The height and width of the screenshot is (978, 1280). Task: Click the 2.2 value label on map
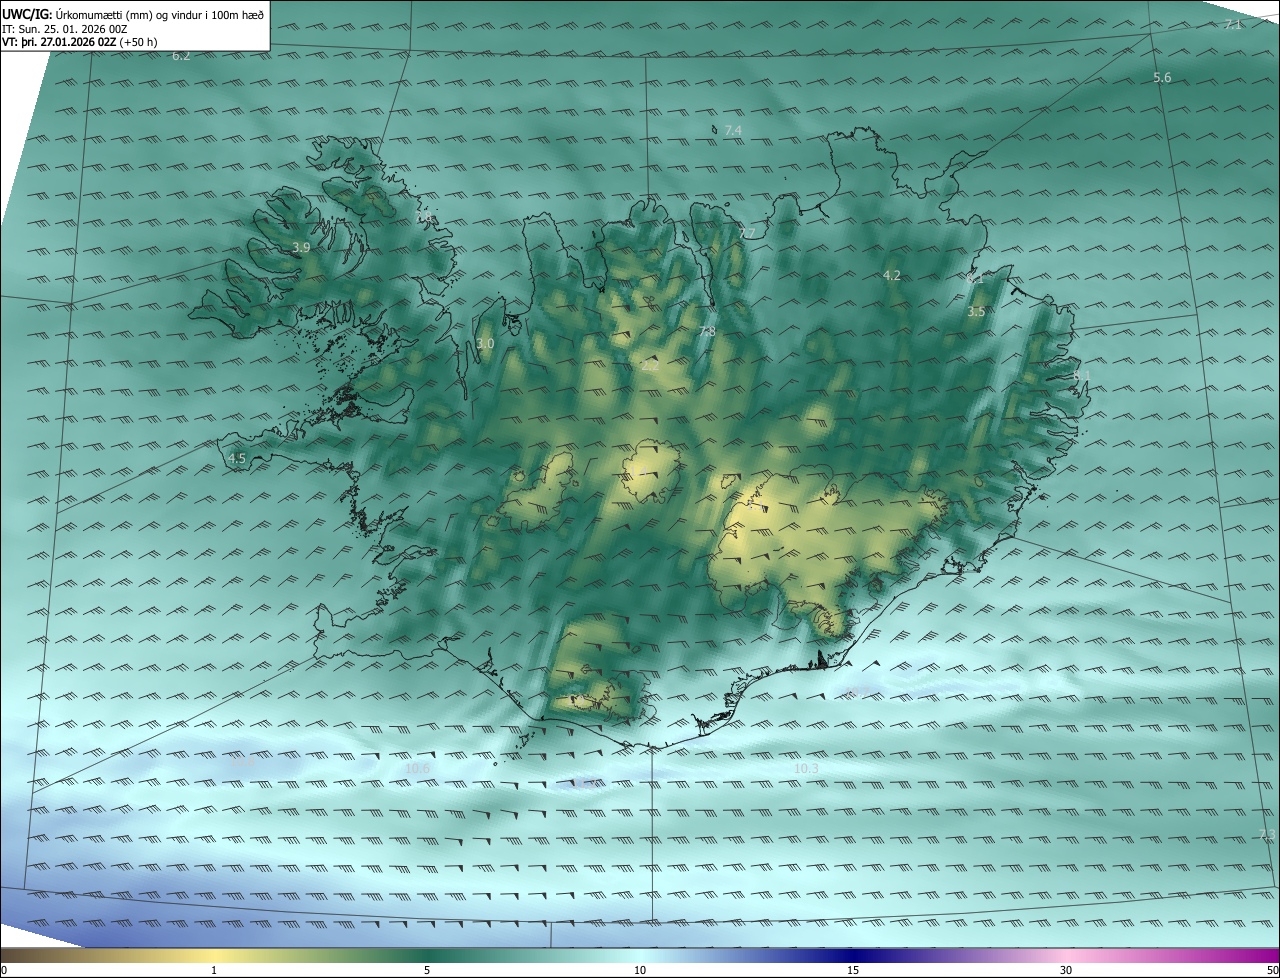tap(650, 366)
